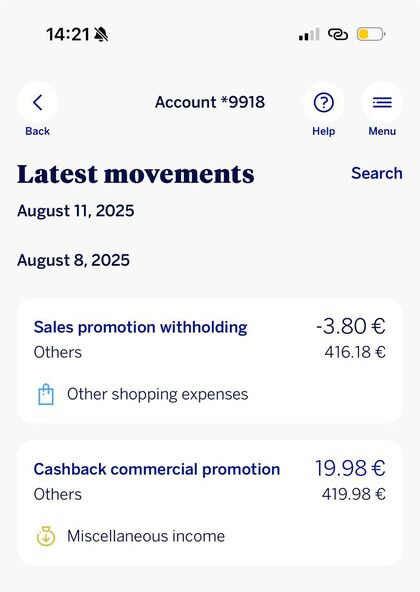The height and width of the screenshot is (592, 420).
Task: Tap the -3.80 € amount
Action: pos(351,326)
